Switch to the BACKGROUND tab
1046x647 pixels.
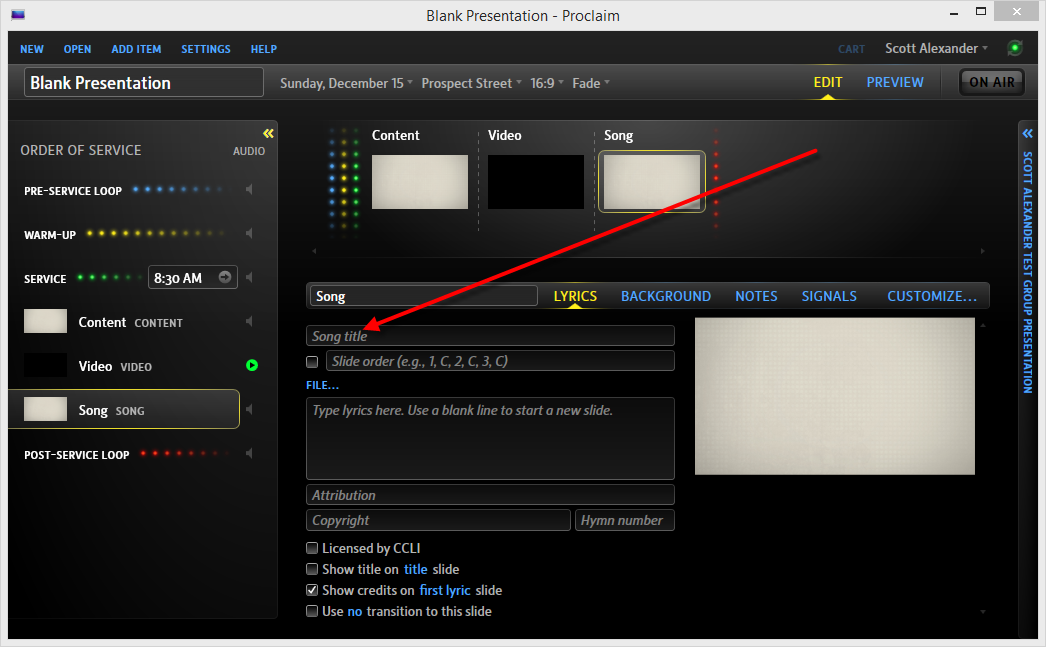(x=666, y=296)
